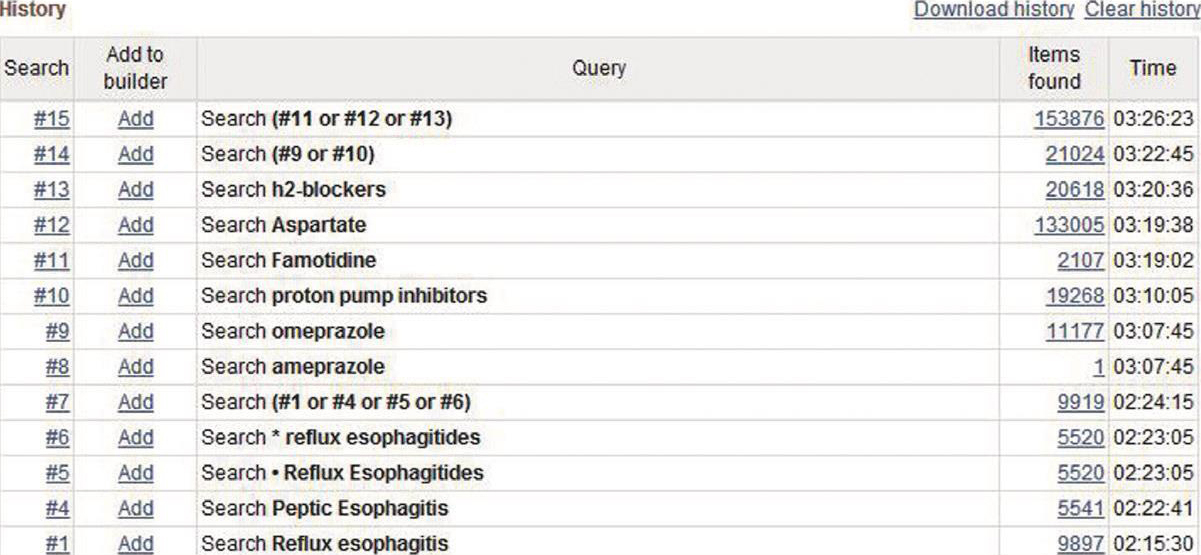Open 2107 results for Famotidine
The width and height of the screenshot is (1201, 555).
click(1080, 261)
